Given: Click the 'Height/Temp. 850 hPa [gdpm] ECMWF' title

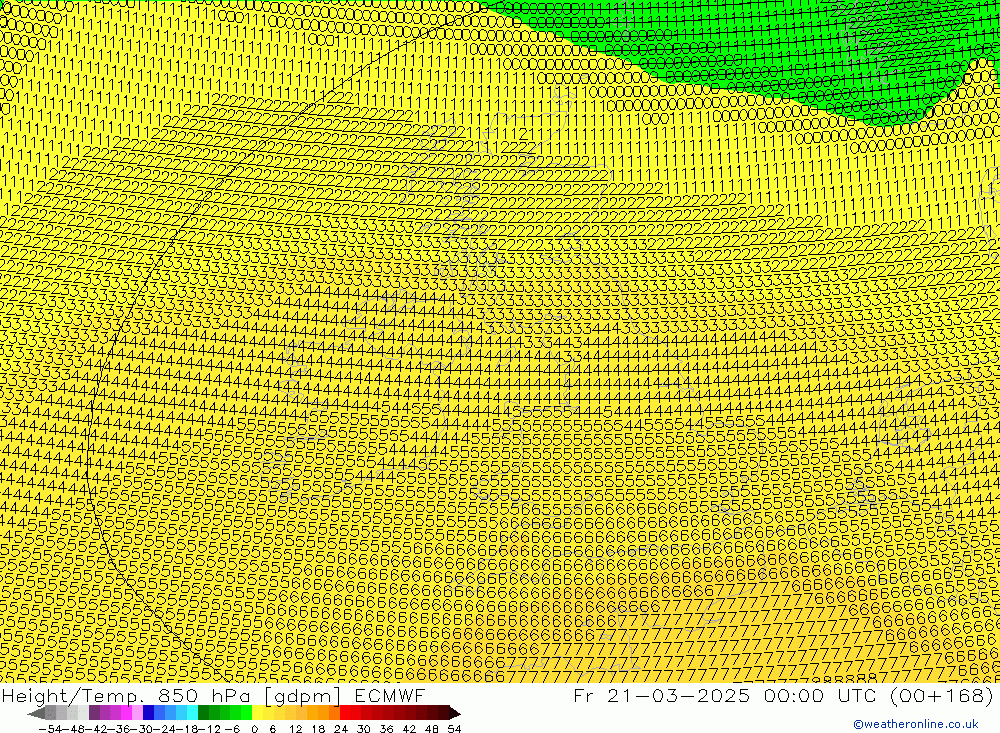Looking at the screenshot, I should pos(213,695).
